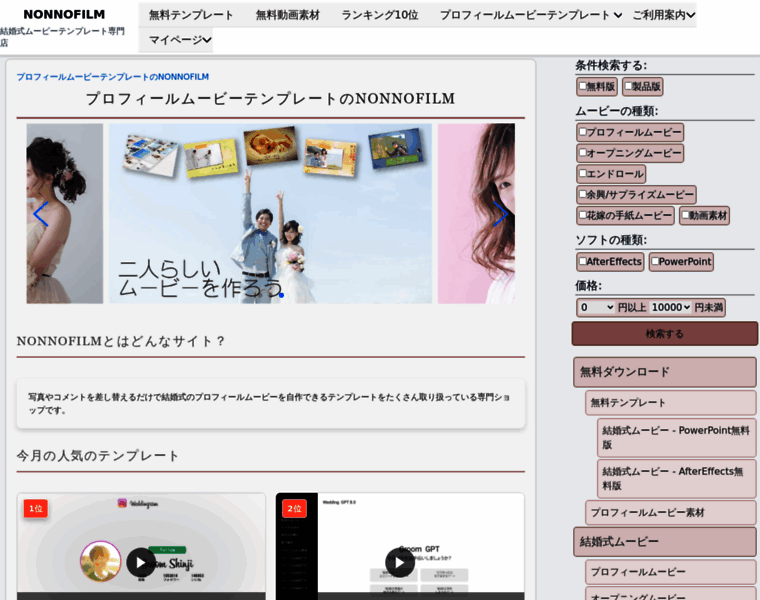Enable the AfterEffects software filter
Viewport: 760px width, 600px height.
(583, 261)
